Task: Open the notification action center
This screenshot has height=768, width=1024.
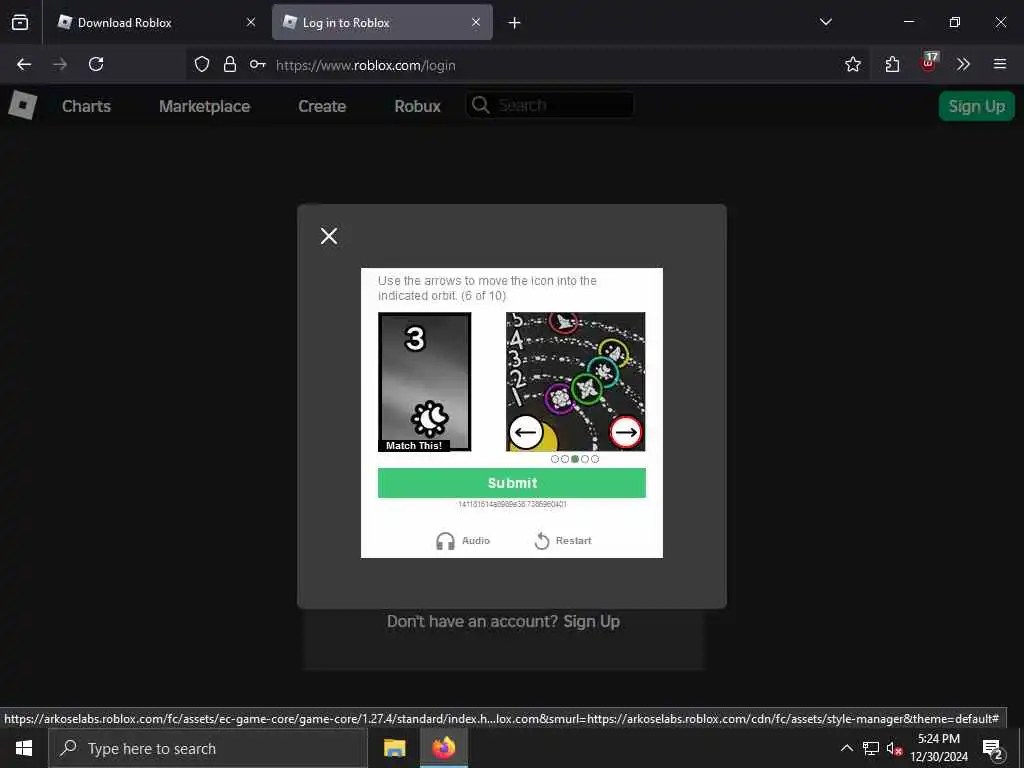Action: pyautogui.click(x=993, y=748)
